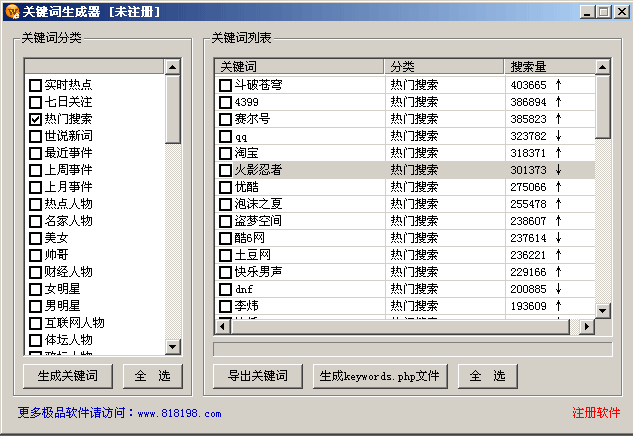Viewport: 633px width, 436px height.
Task: Click 生成keywords.php文件 button
Action: point(380,376)
